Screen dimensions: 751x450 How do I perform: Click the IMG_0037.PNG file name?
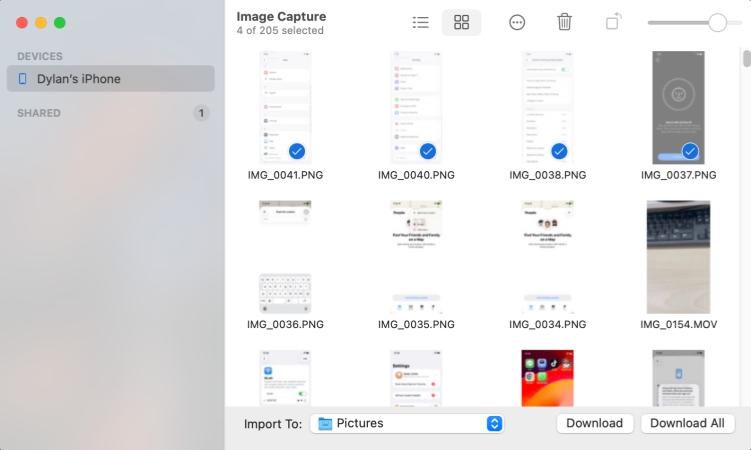678,175
